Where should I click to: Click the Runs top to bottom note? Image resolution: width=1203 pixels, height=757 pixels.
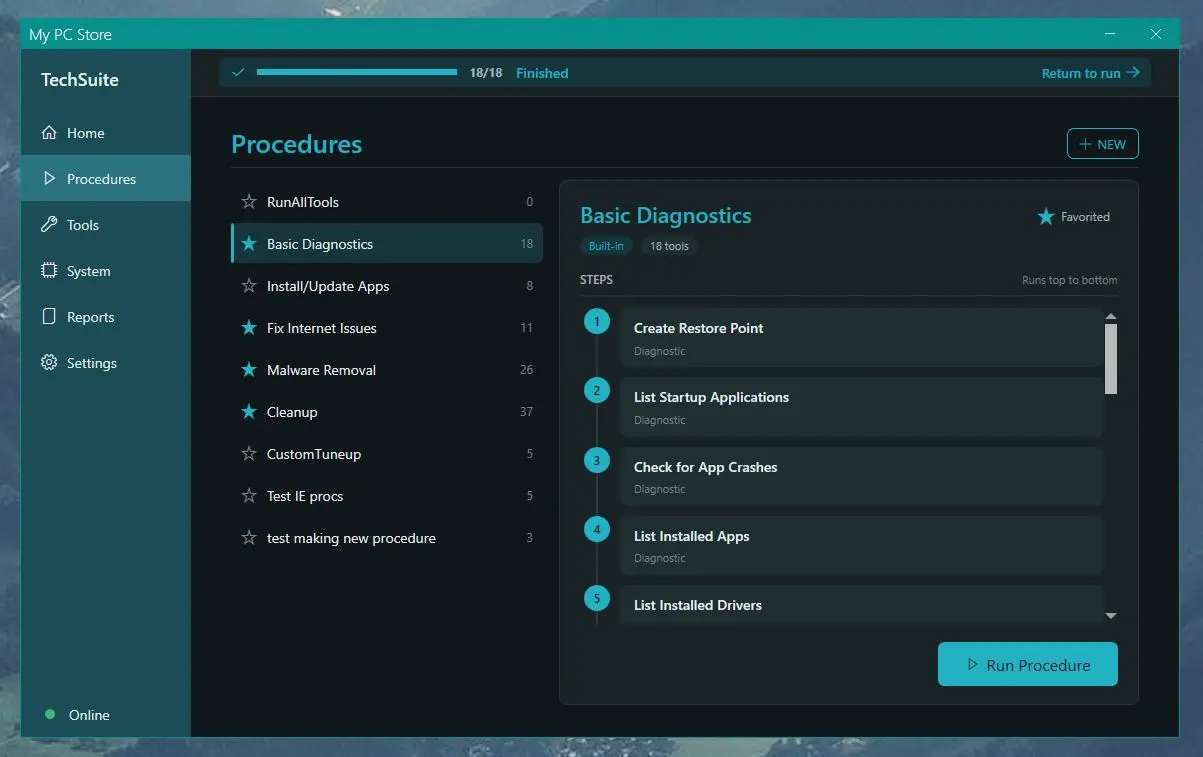[x=1070, y=280]
